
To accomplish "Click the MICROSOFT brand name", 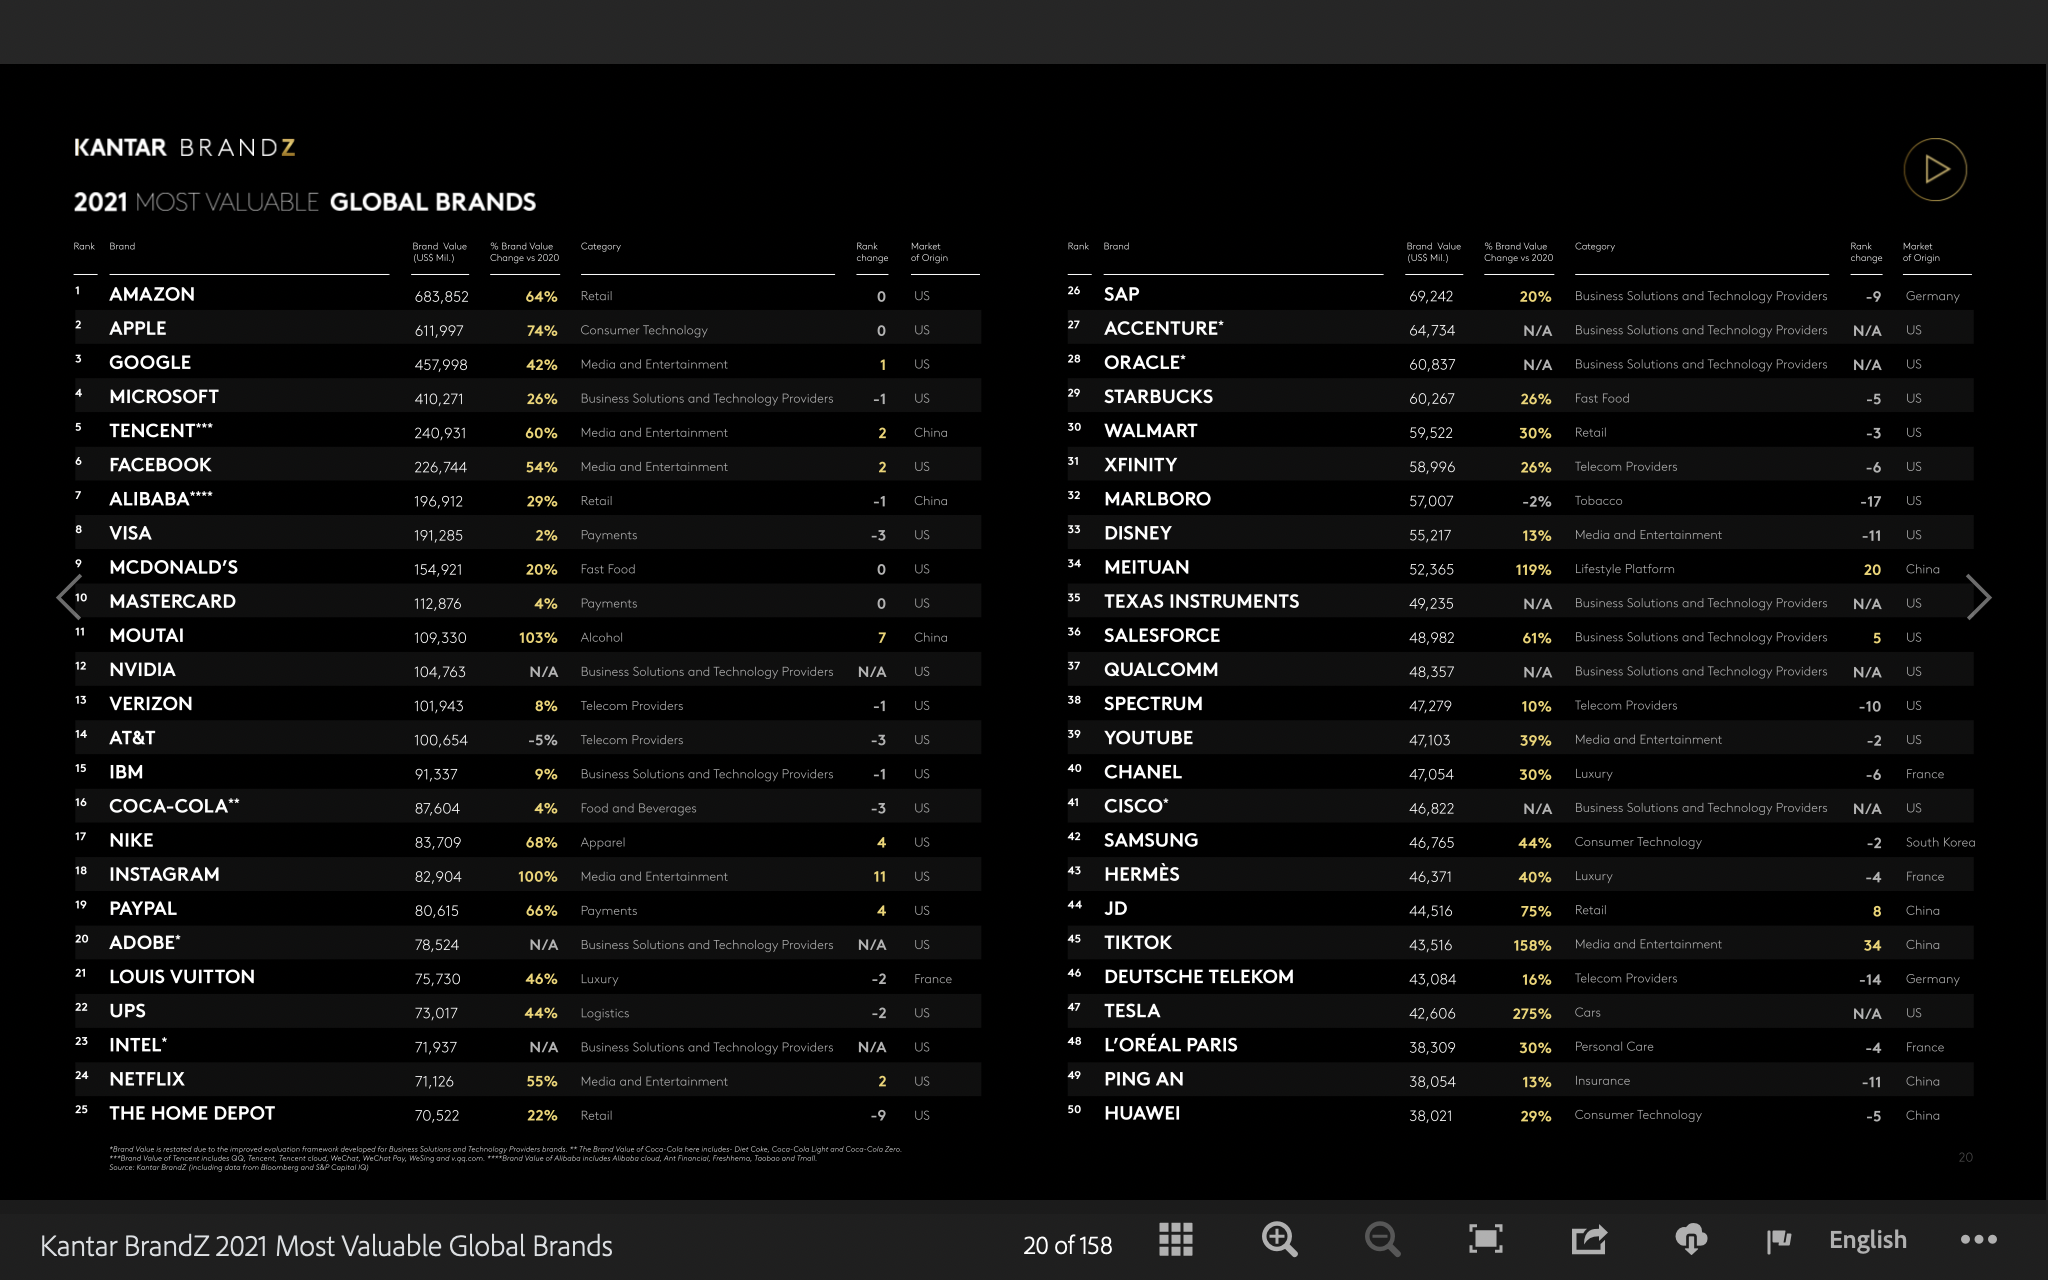I will tap(164, 396).
